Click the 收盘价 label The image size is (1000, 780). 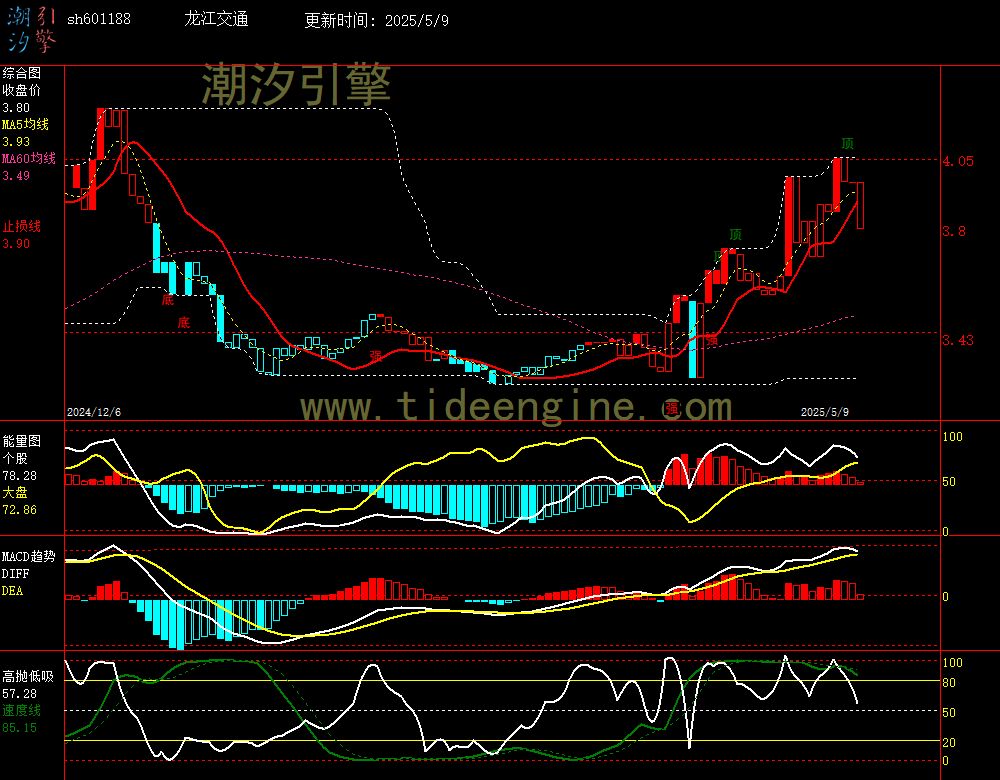pos(21,90)
